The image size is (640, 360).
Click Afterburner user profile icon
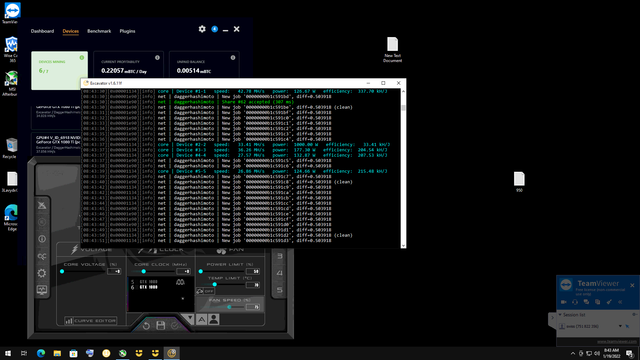pyautogui.click(x=213, y=319)
